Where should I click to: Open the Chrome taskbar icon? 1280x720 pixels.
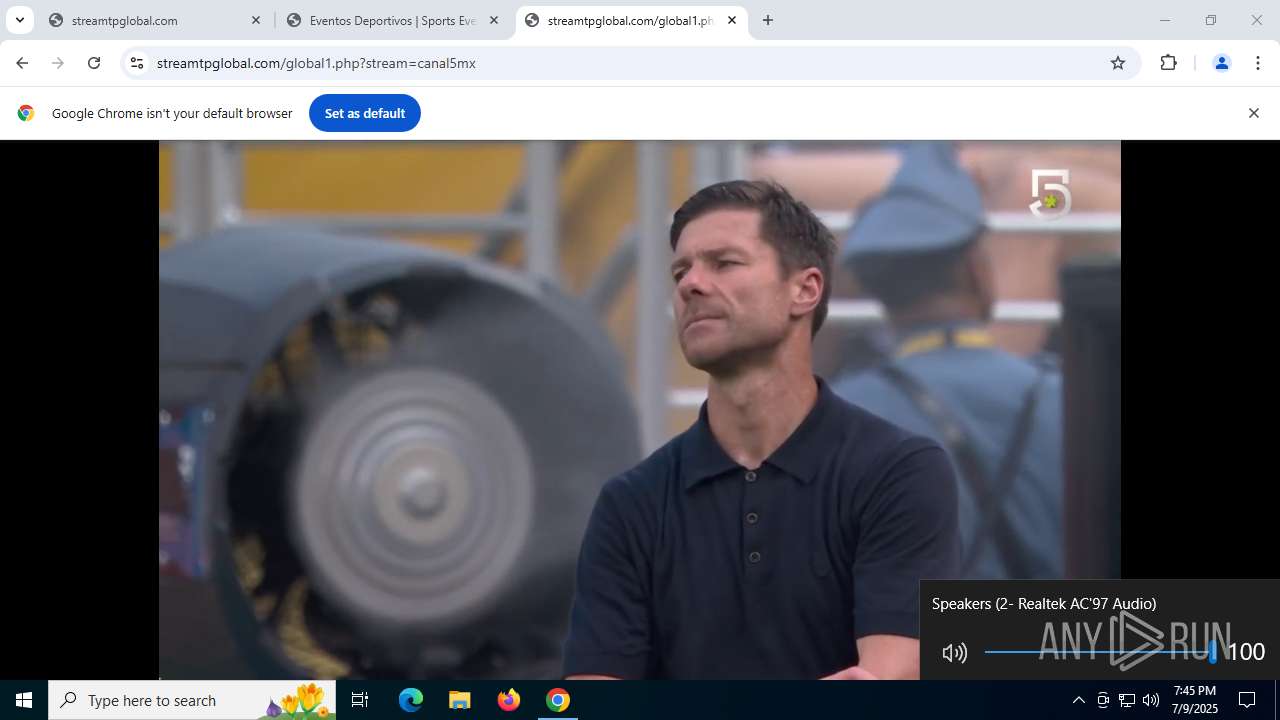pos(558,700)
